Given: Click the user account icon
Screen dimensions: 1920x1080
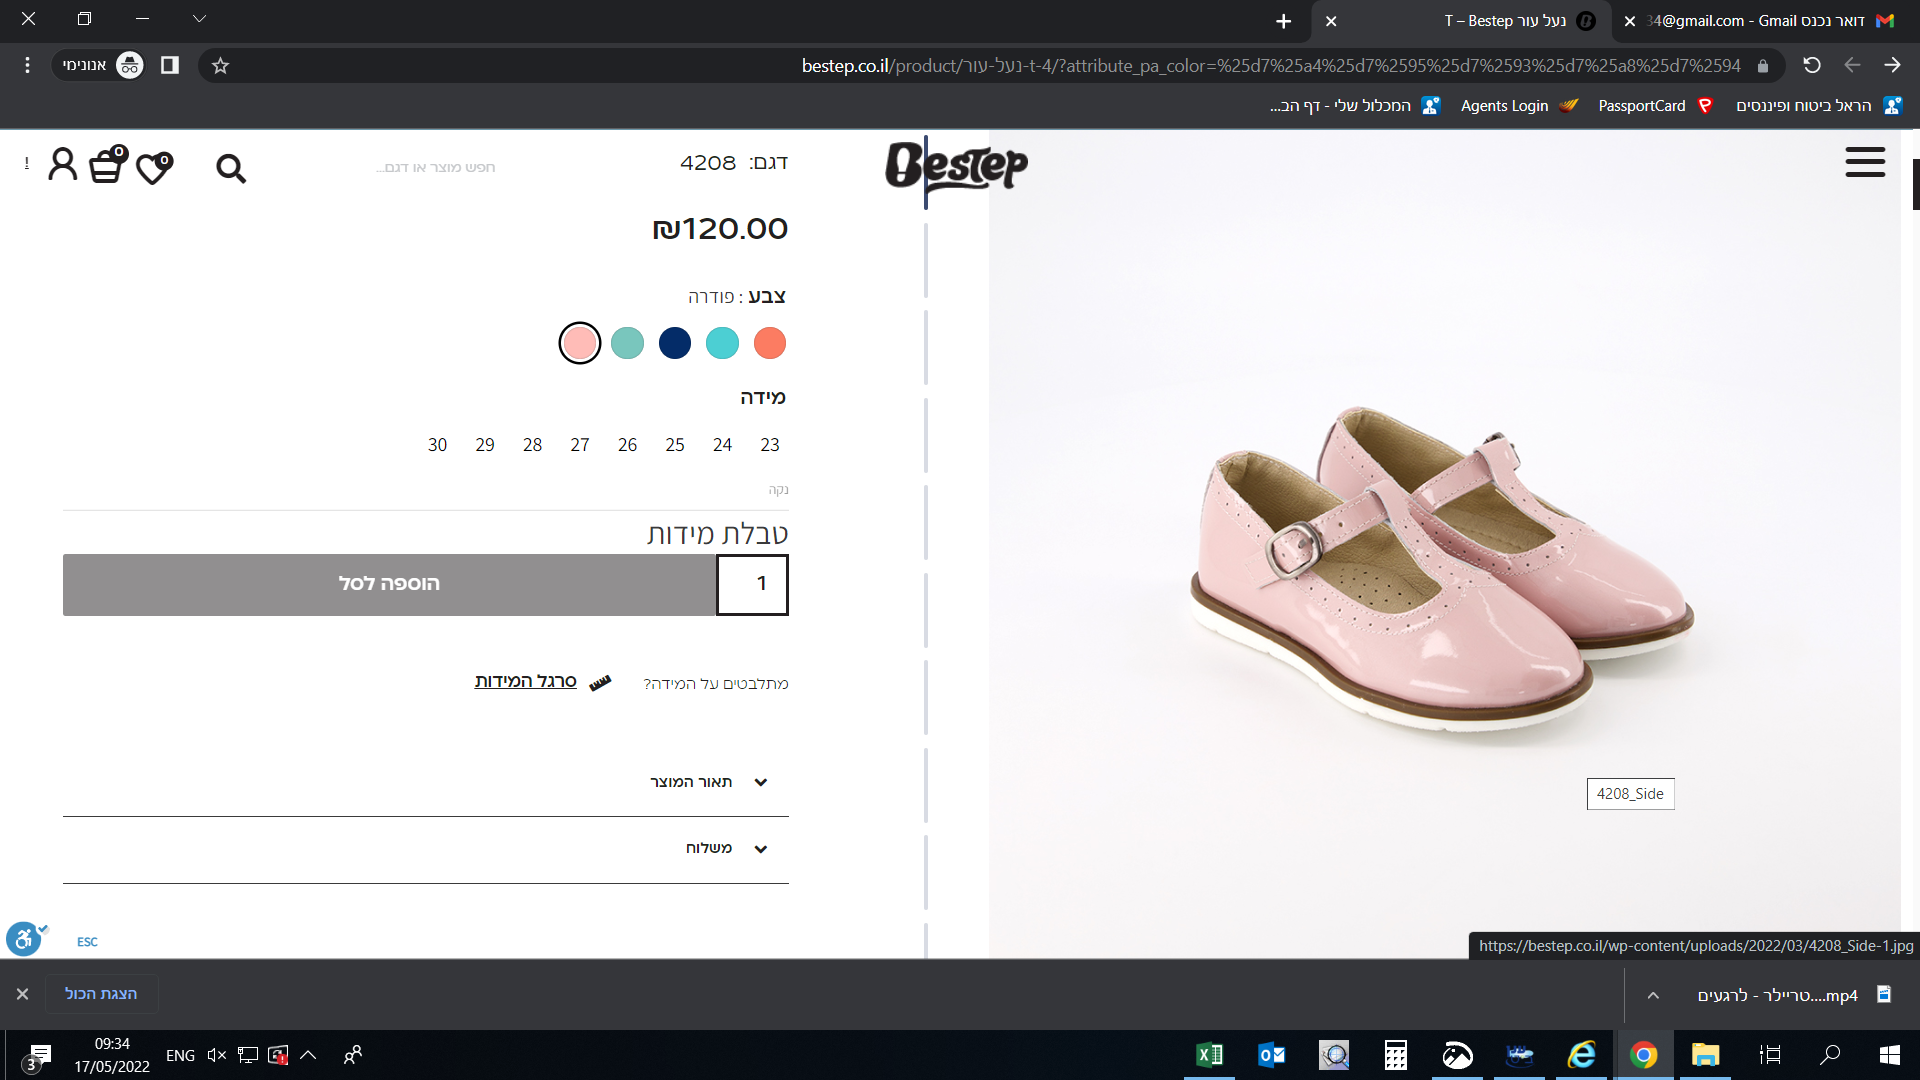Looking at the screenshot, I should click(x=63, y=164).
